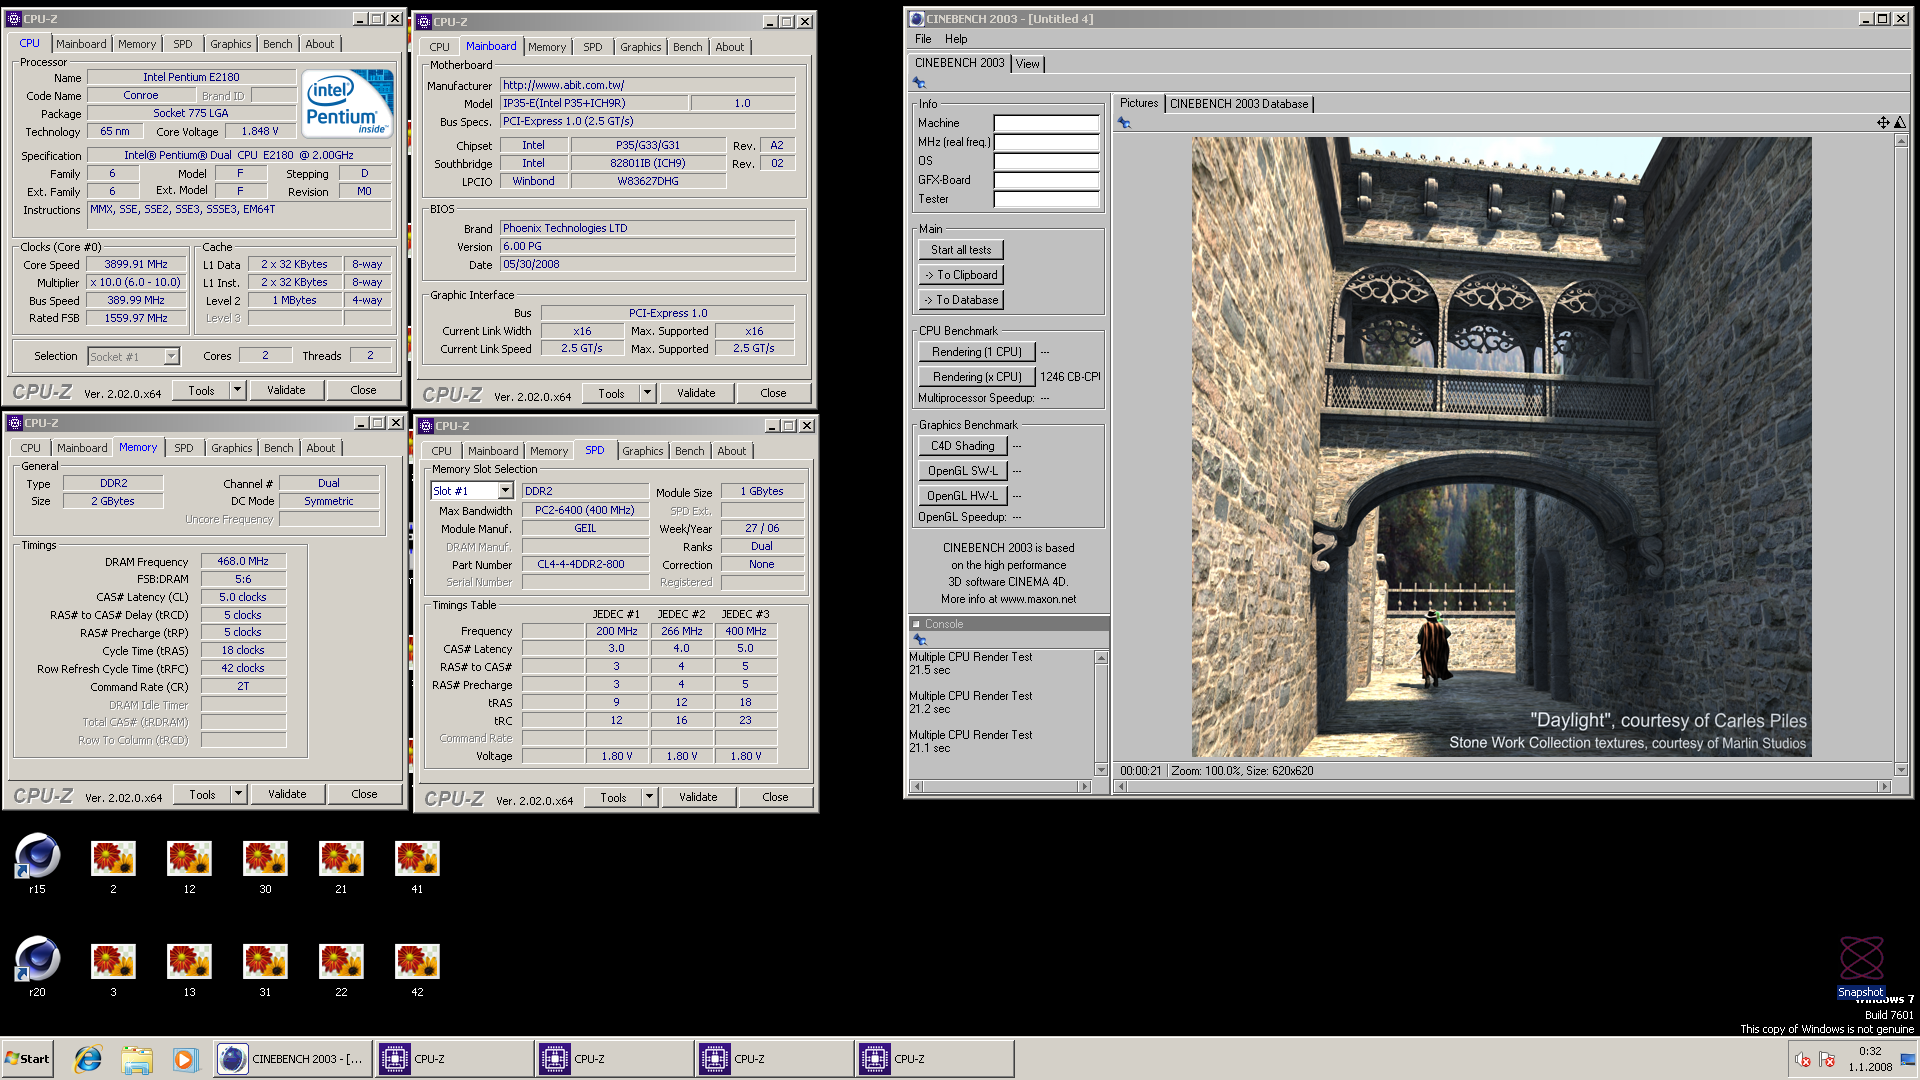Click the GFX-Board input field
The image size is (1920, 1080).
click(1046, 180)
